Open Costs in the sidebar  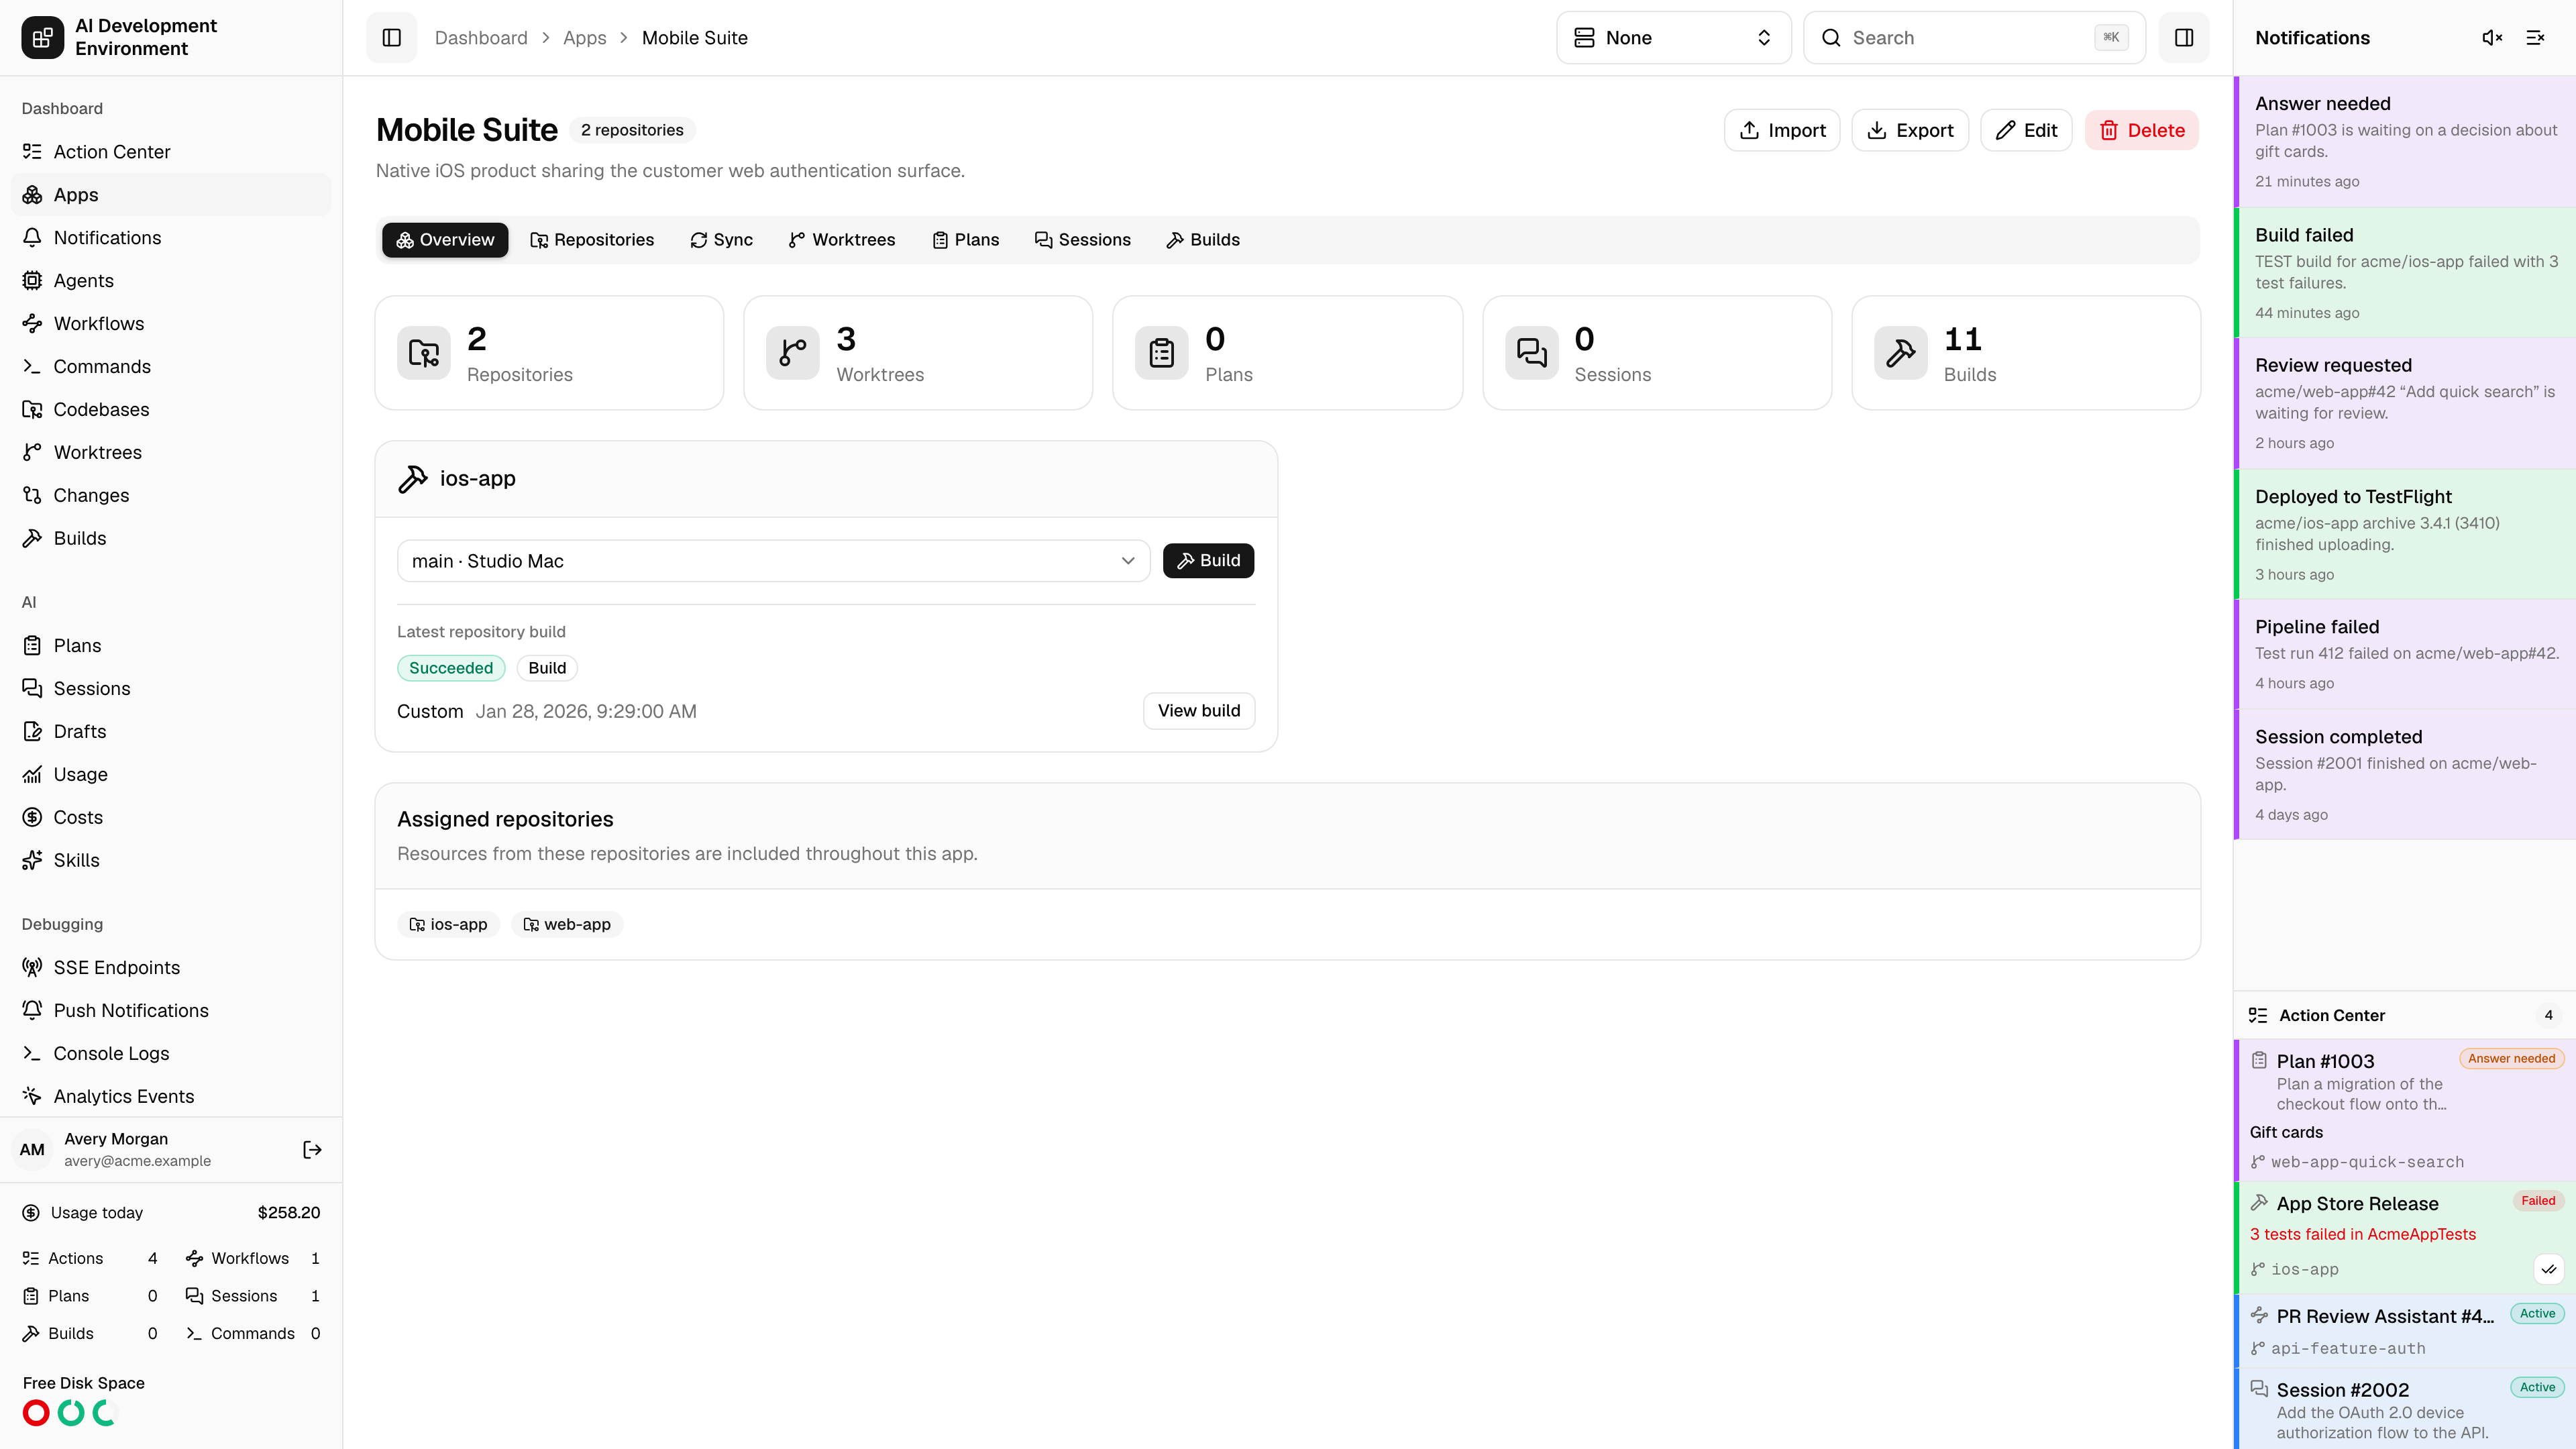pyautogui.click(x=171, y=818)
